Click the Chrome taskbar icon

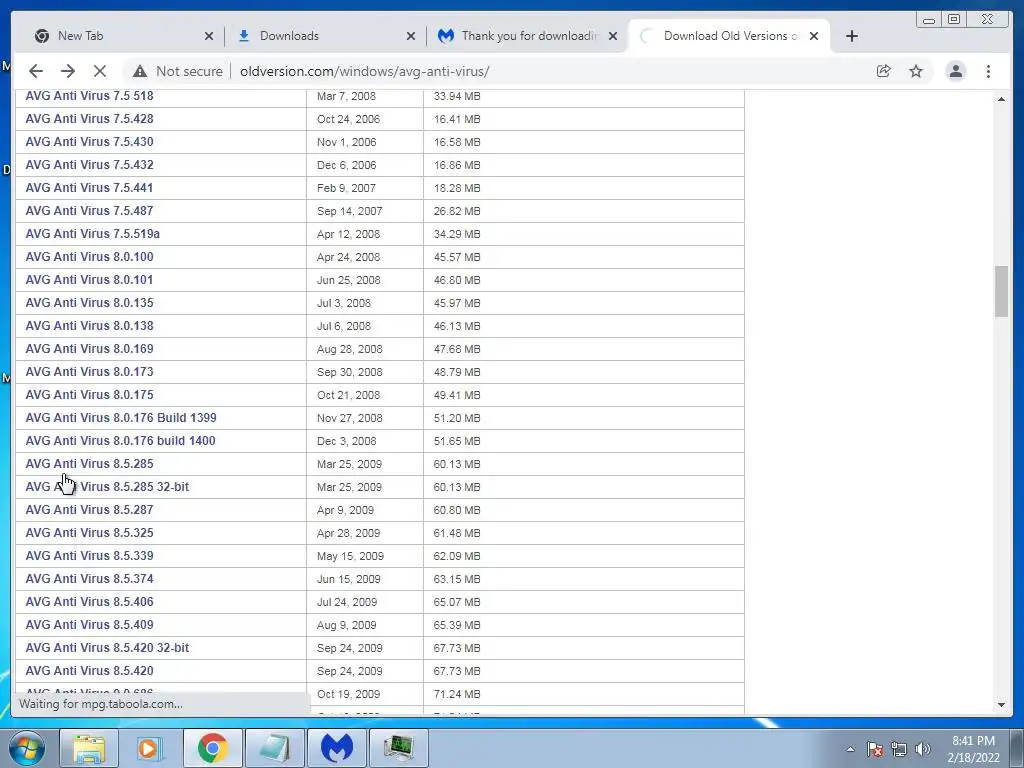[x=212, y=748]
